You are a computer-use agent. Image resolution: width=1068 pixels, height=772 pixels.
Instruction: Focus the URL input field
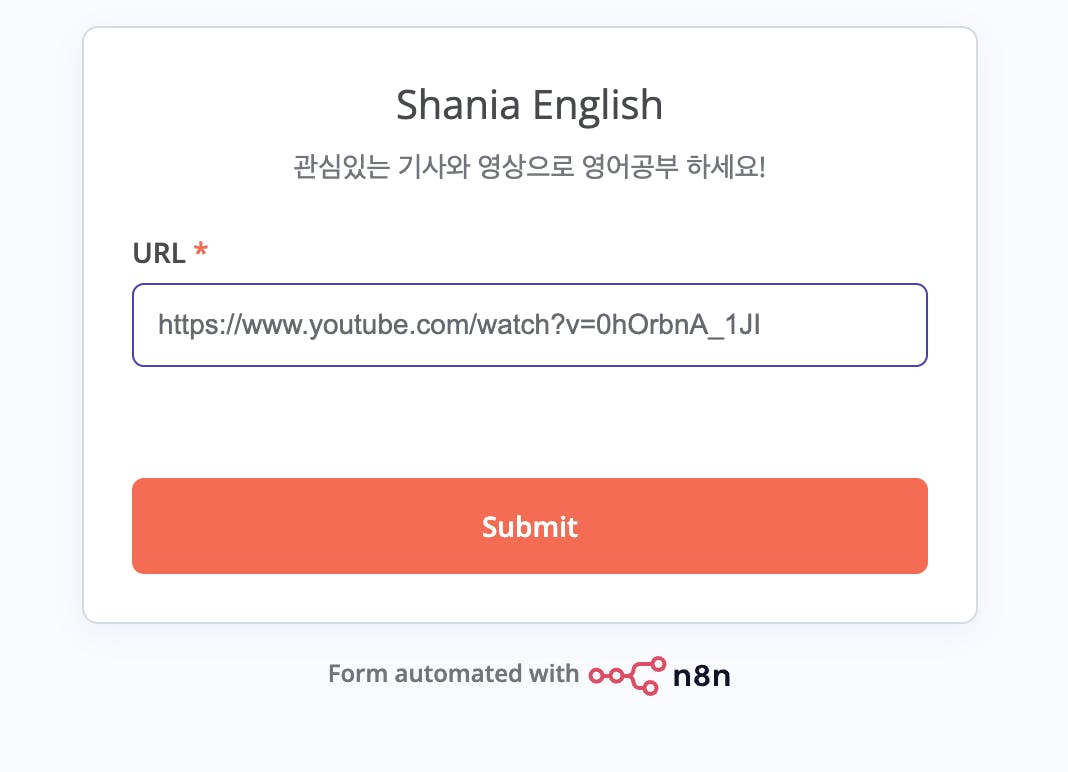[x=529, y=325]
